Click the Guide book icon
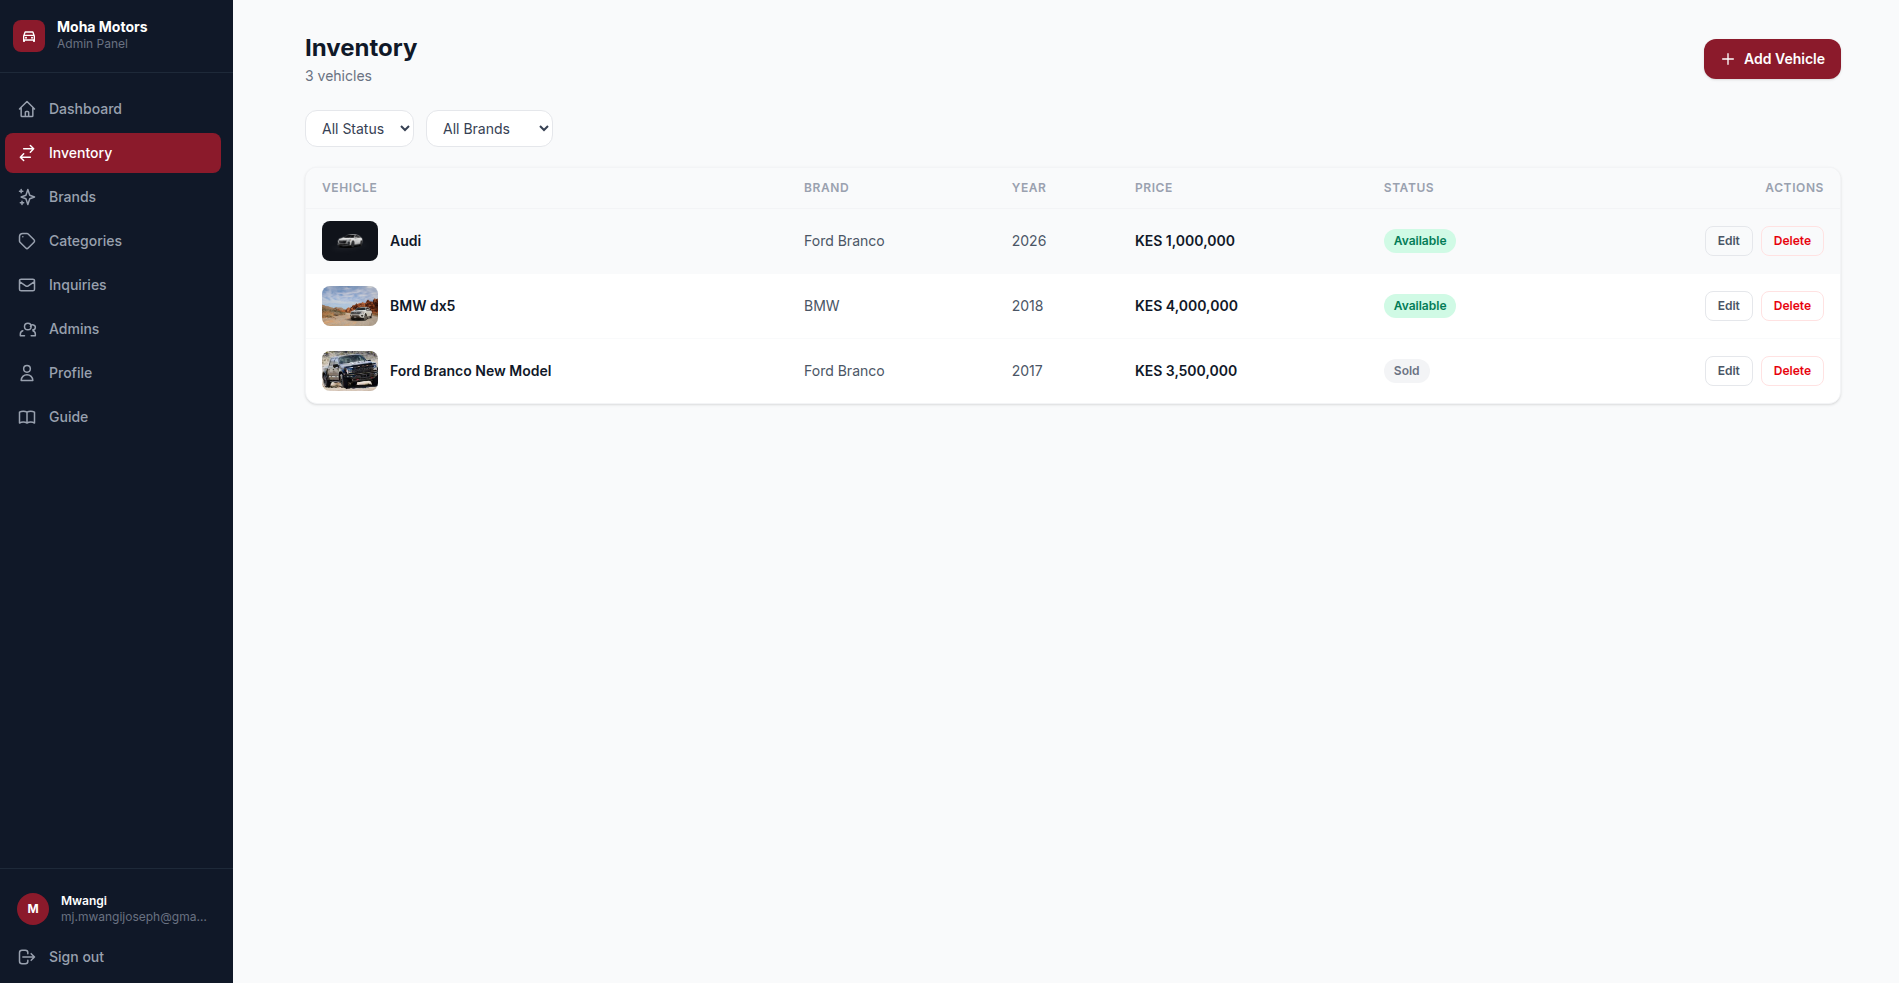 27,417
